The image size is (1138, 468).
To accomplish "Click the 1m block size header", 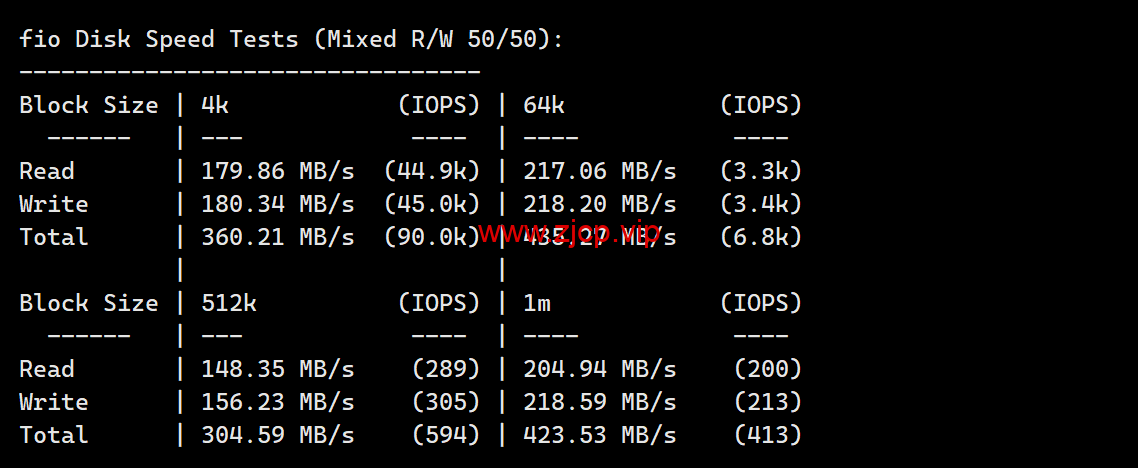I will point(536,303).
